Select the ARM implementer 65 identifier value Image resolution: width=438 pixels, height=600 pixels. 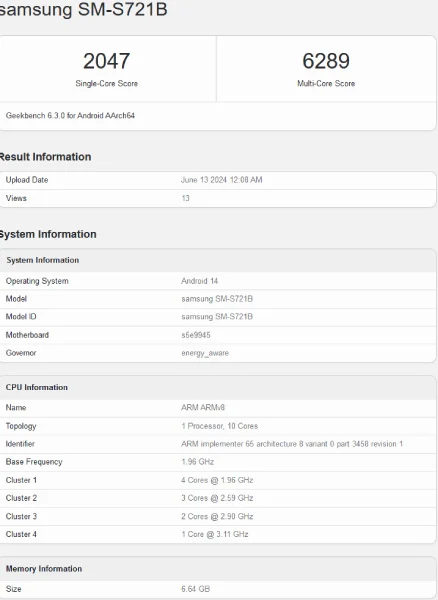point(292,444)
